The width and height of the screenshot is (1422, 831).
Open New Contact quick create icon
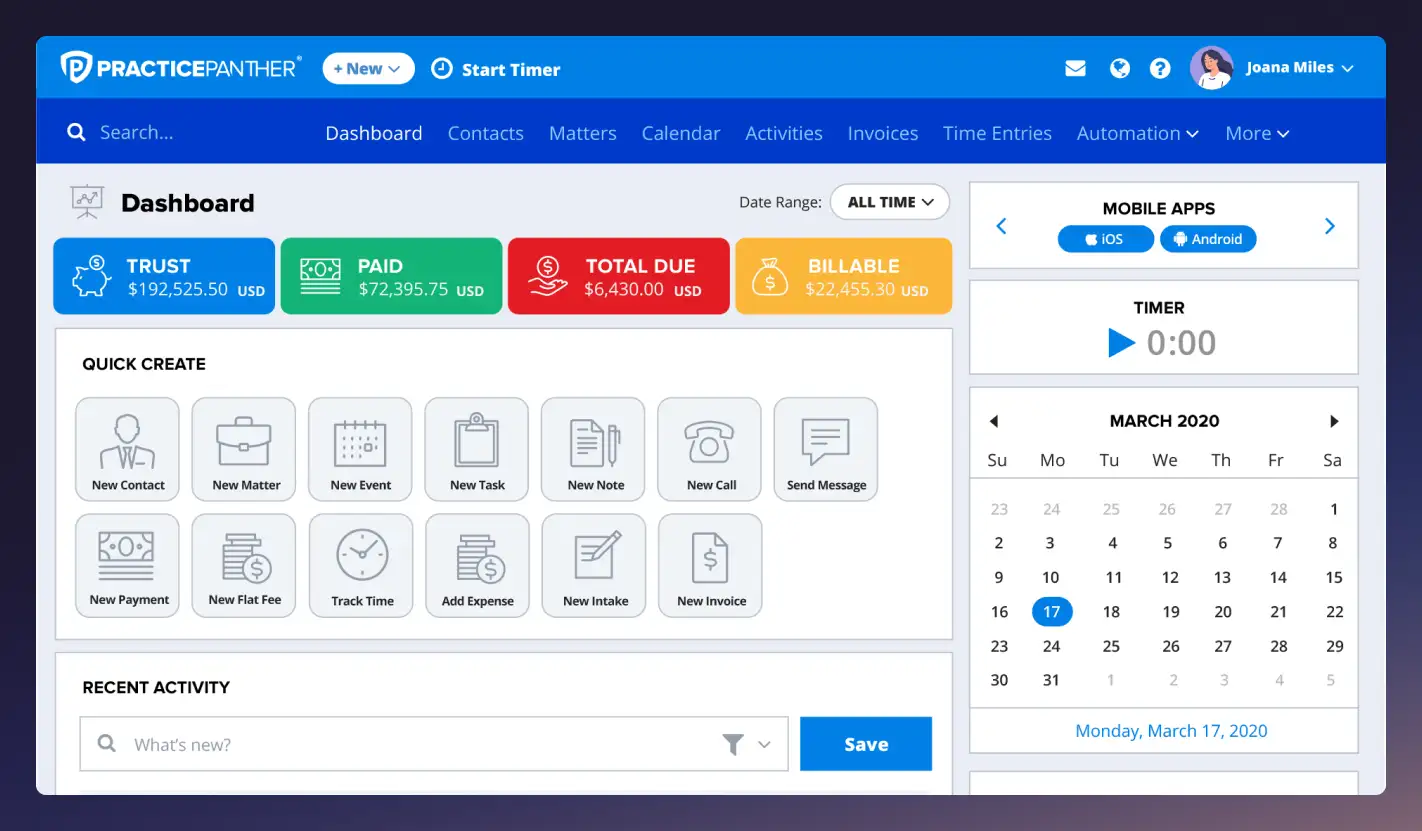(127, 448)
